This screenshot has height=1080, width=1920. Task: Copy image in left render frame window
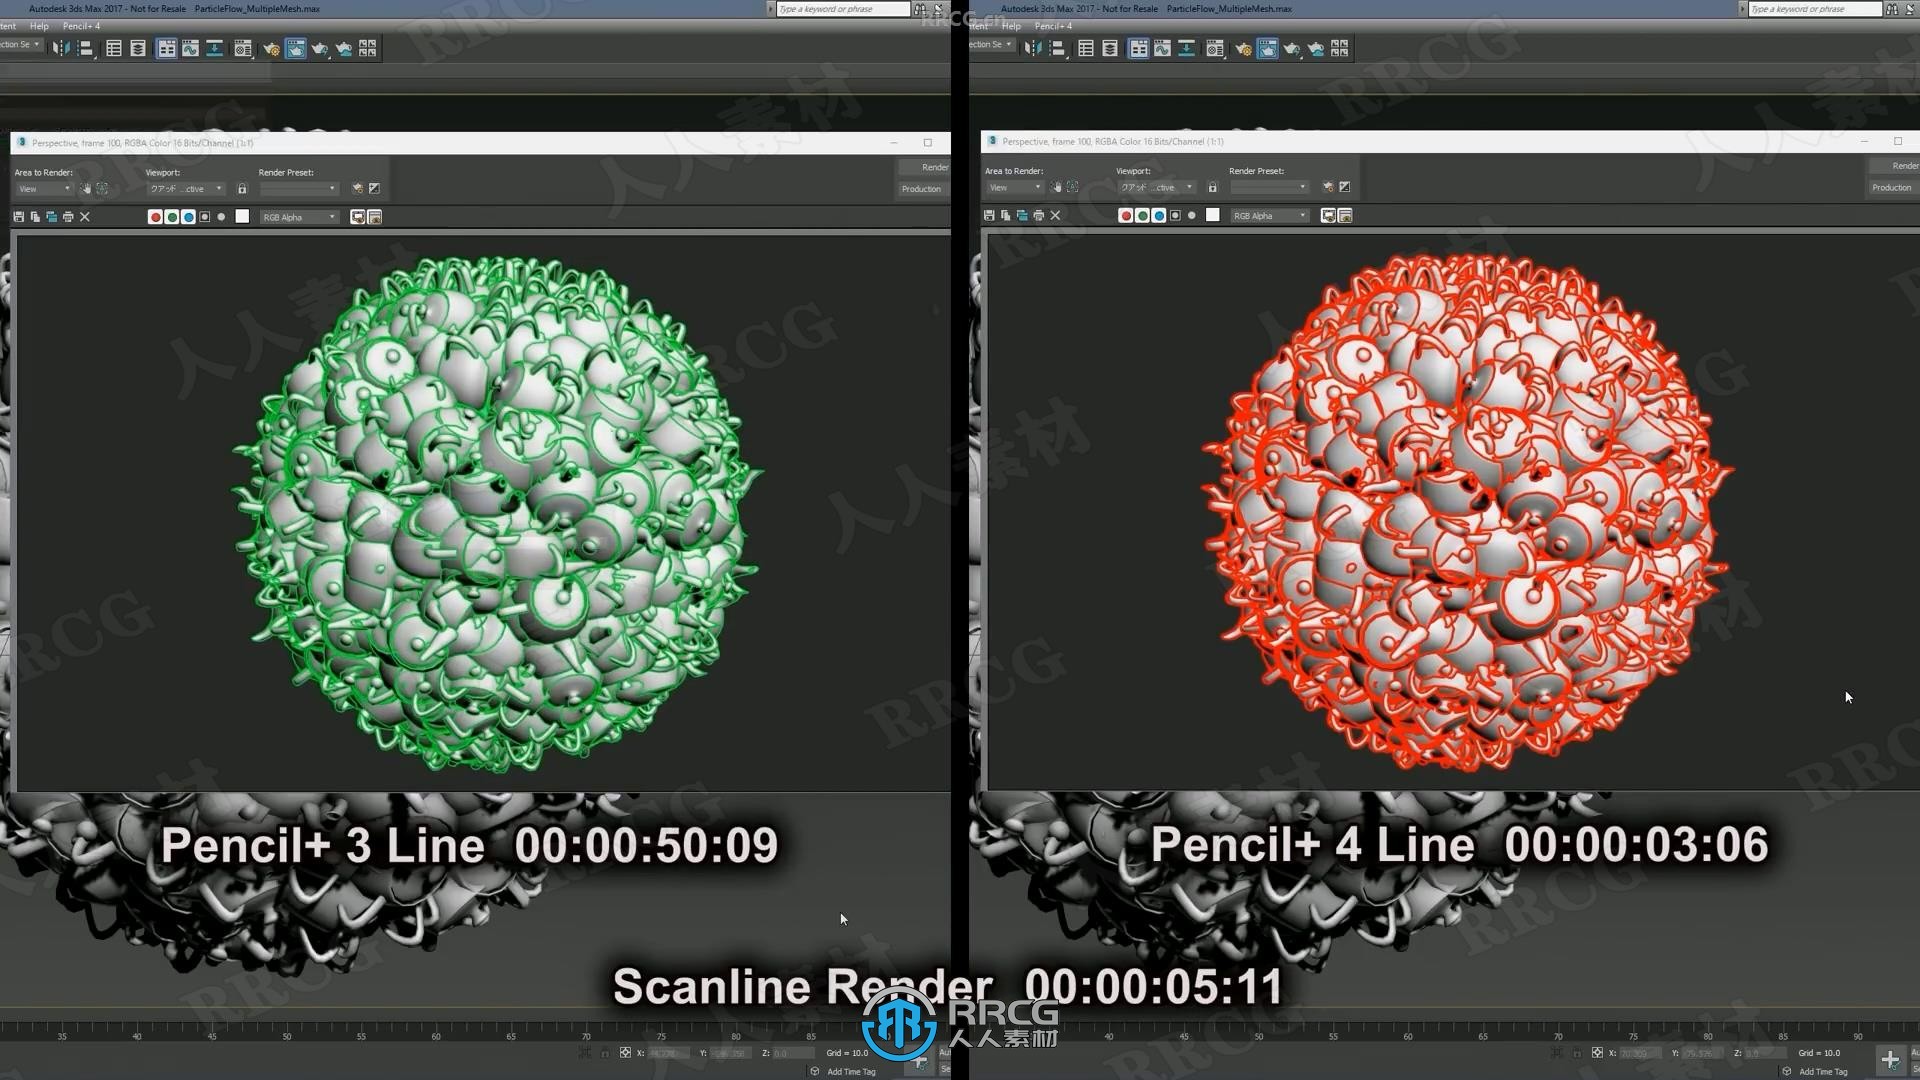tap(35, 217)
